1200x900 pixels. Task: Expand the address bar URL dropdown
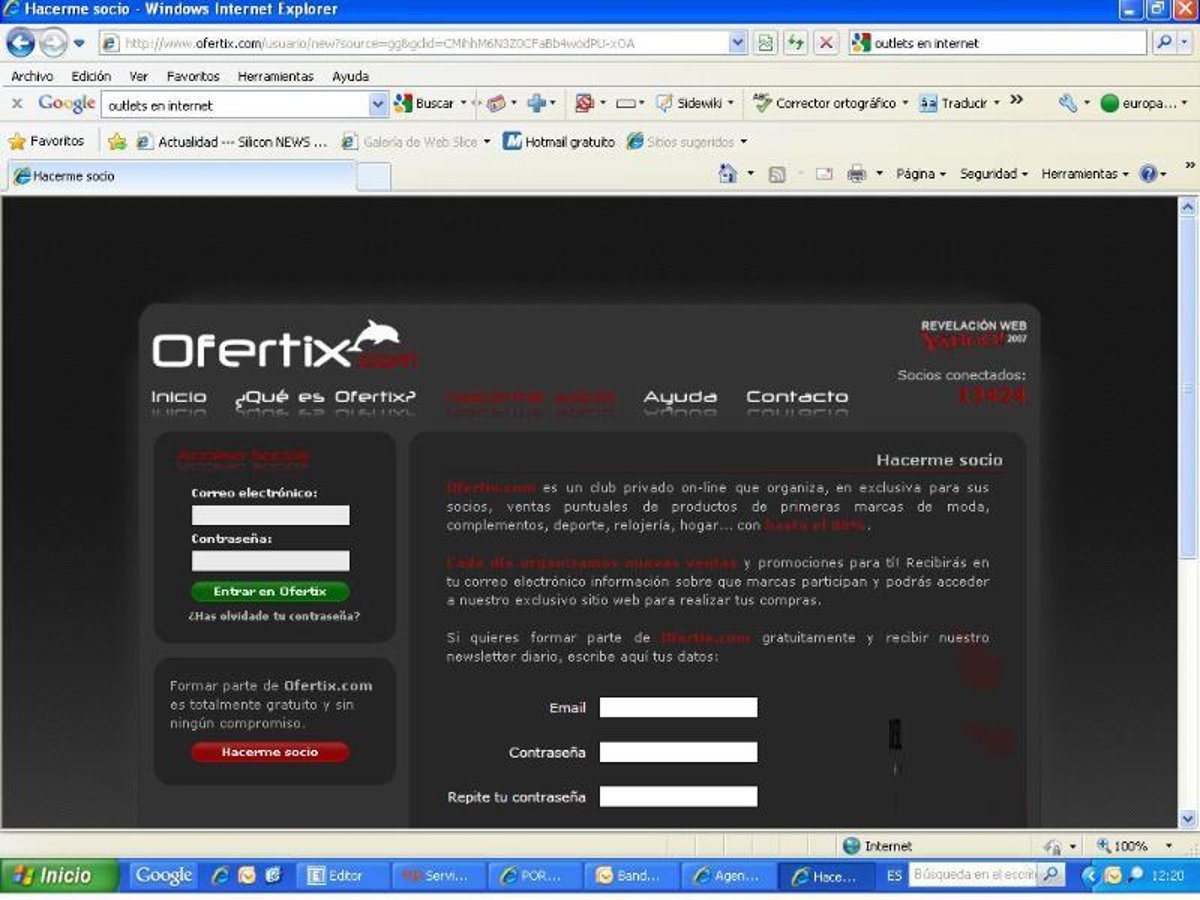pyautogui.click(x=738, y=43)
